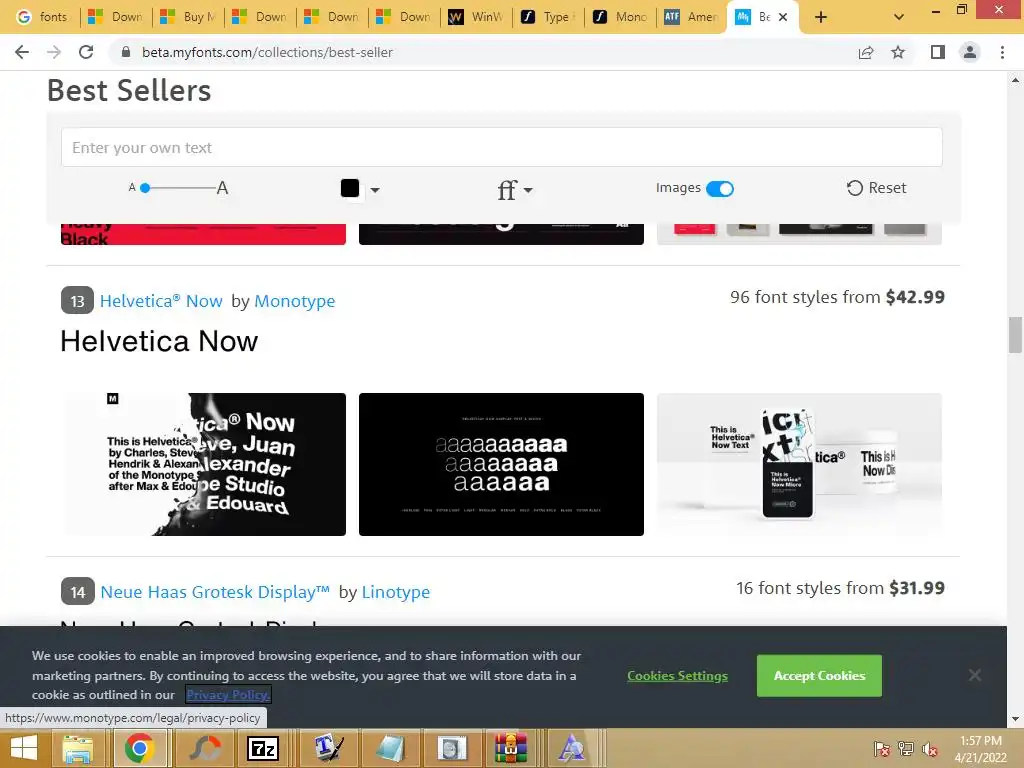This screenshot has width=1024, height=768.
Task: Switch to the 'Buy M' tab
Action: tap(188, 17)
